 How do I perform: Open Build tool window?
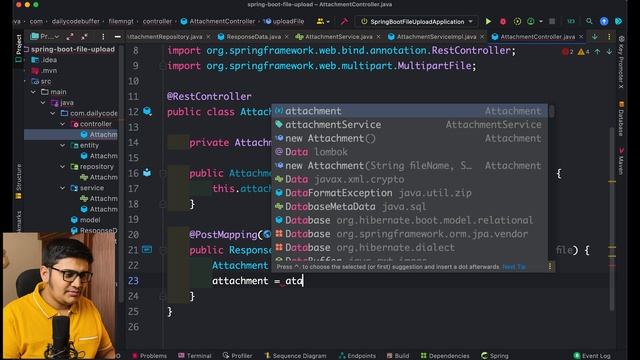(398, 356)
